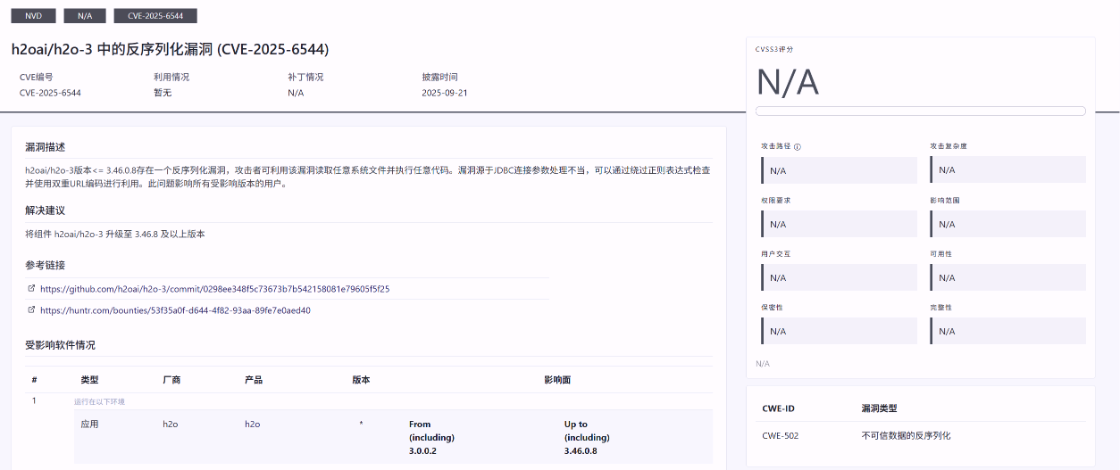Screen dimensions: 1120x470
Task: Click the 应用 row in affected software table
Action: point(89,424)
